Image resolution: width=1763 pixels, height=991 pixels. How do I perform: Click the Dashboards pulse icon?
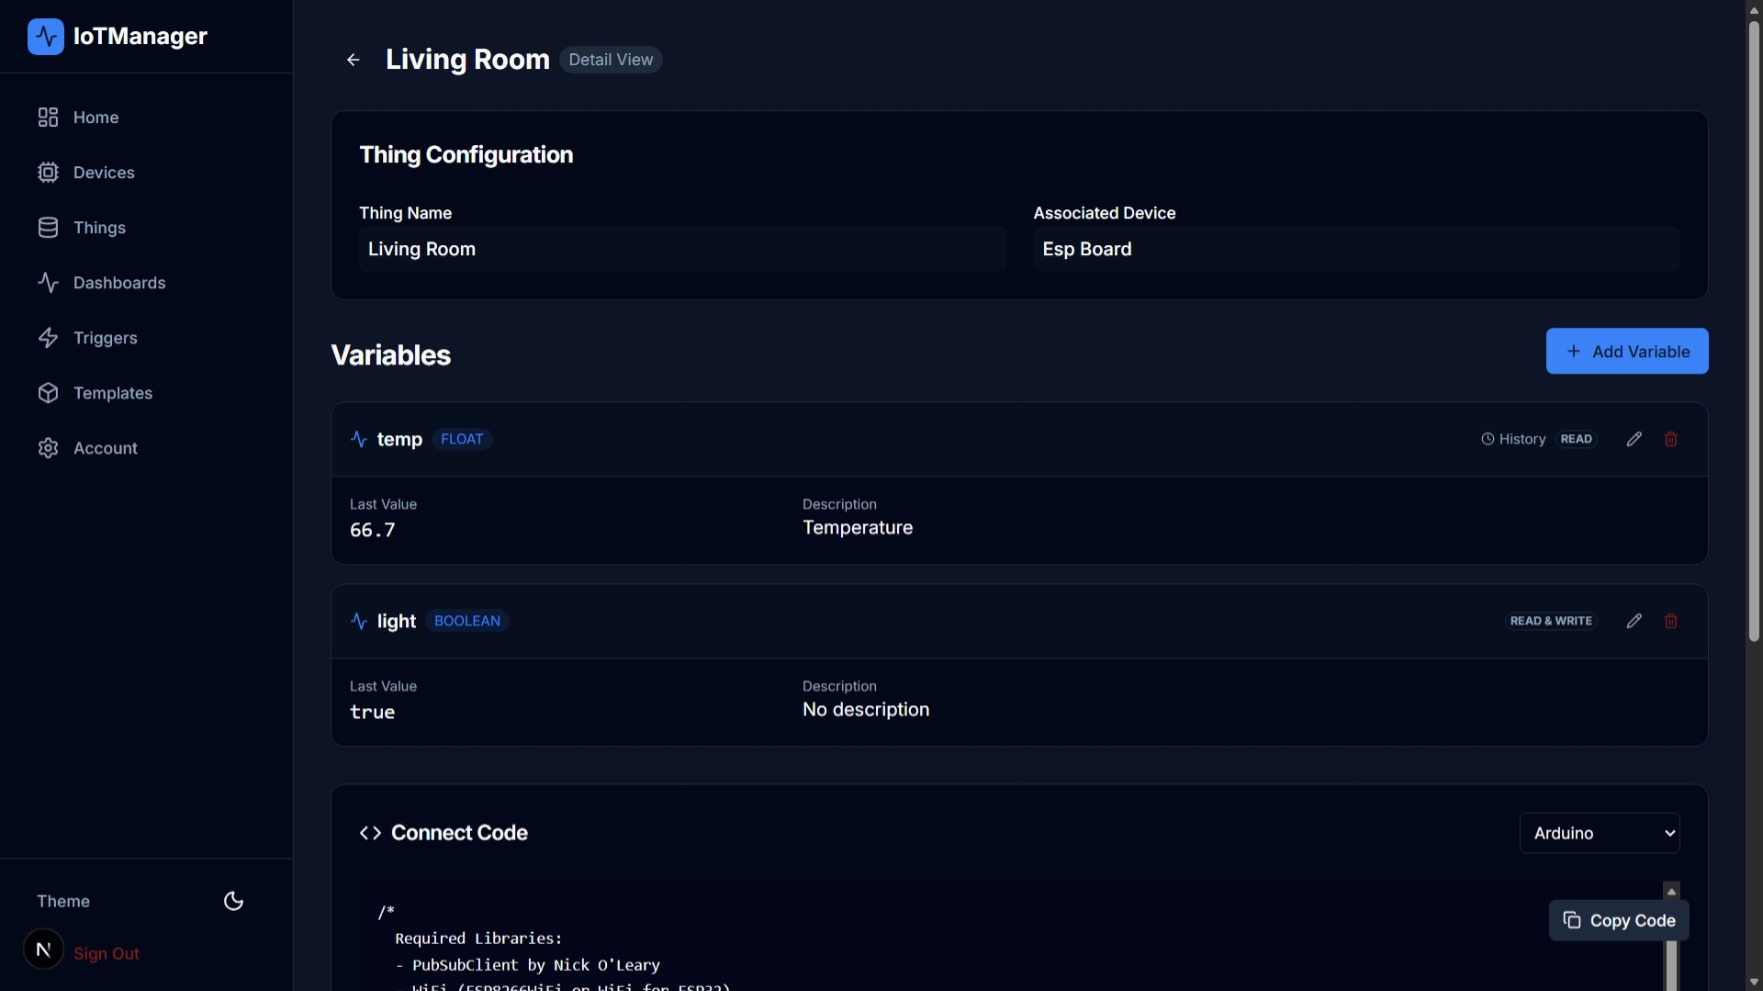48,282
